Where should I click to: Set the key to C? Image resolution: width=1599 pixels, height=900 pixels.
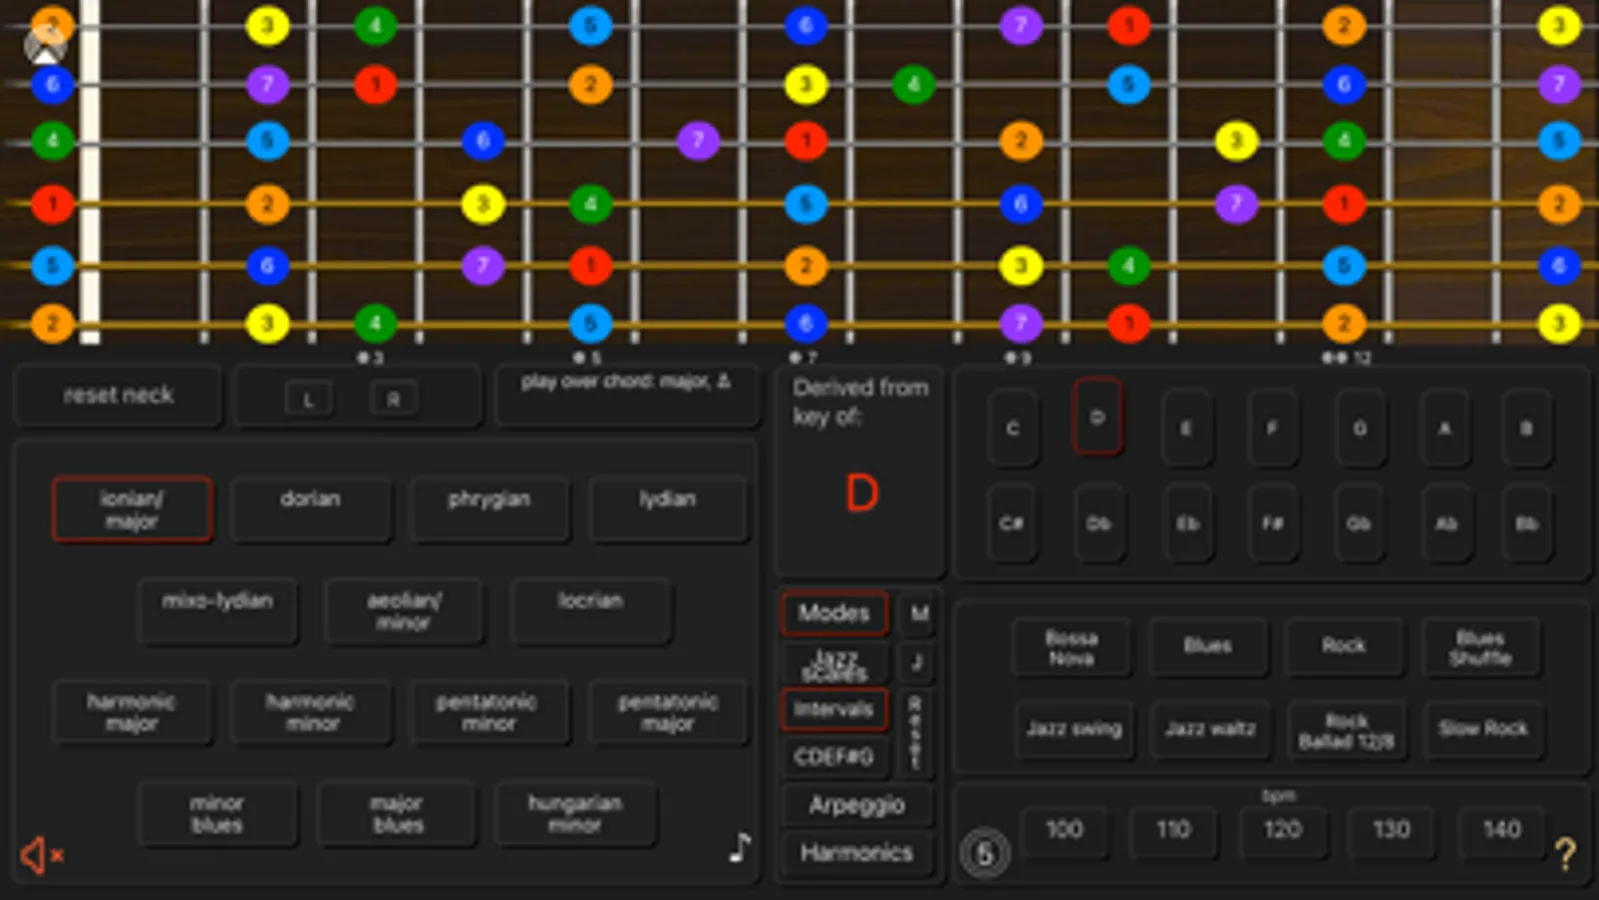tap(1012, 428)
